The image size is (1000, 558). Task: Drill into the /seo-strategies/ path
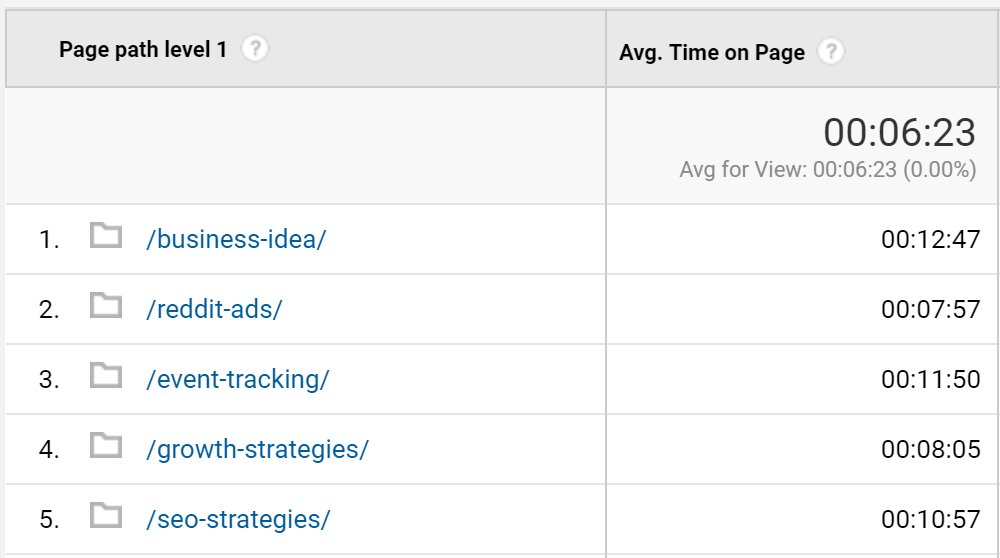coord(237,520)
